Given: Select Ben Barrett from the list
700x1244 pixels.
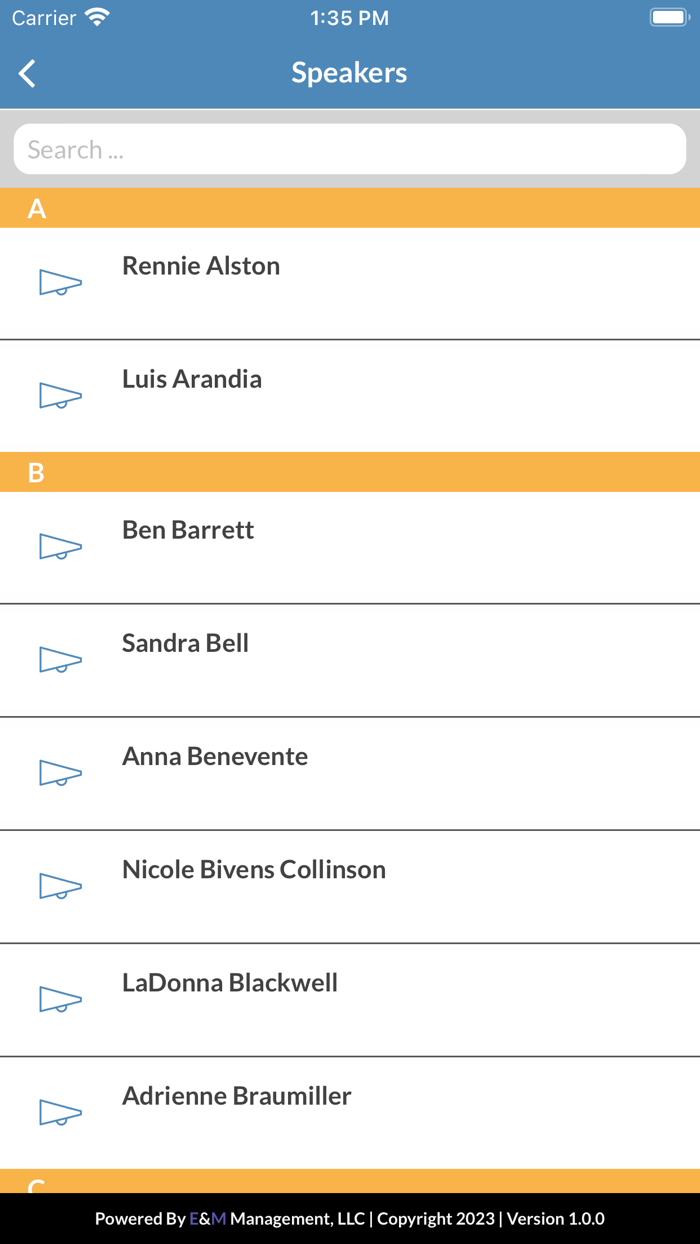Looking at the screenshot, I should (x=188, y=530).
